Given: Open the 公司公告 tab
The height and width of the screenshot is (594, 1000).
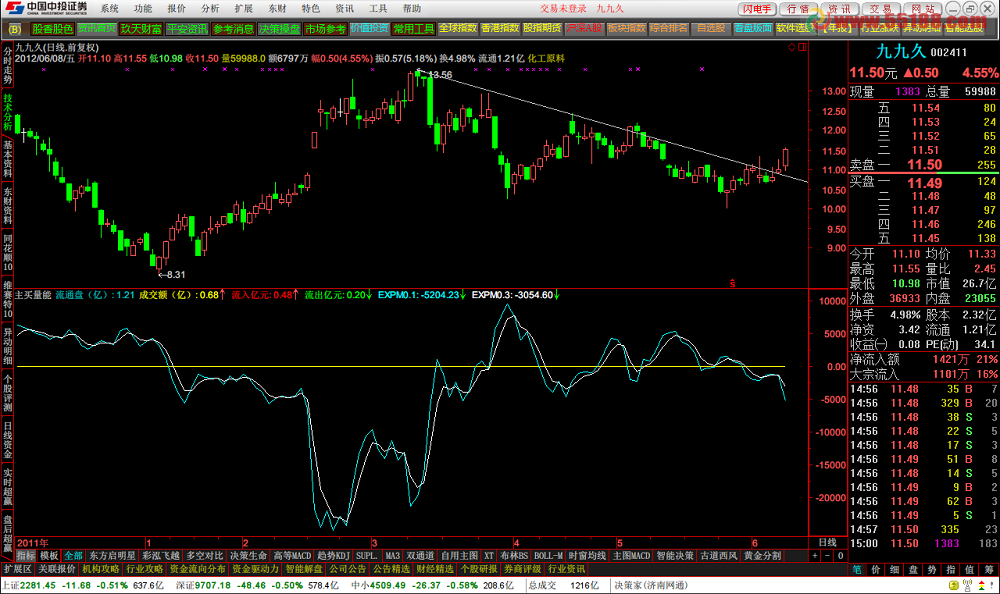Looking at the screenshot, I should tap(348, 568).
